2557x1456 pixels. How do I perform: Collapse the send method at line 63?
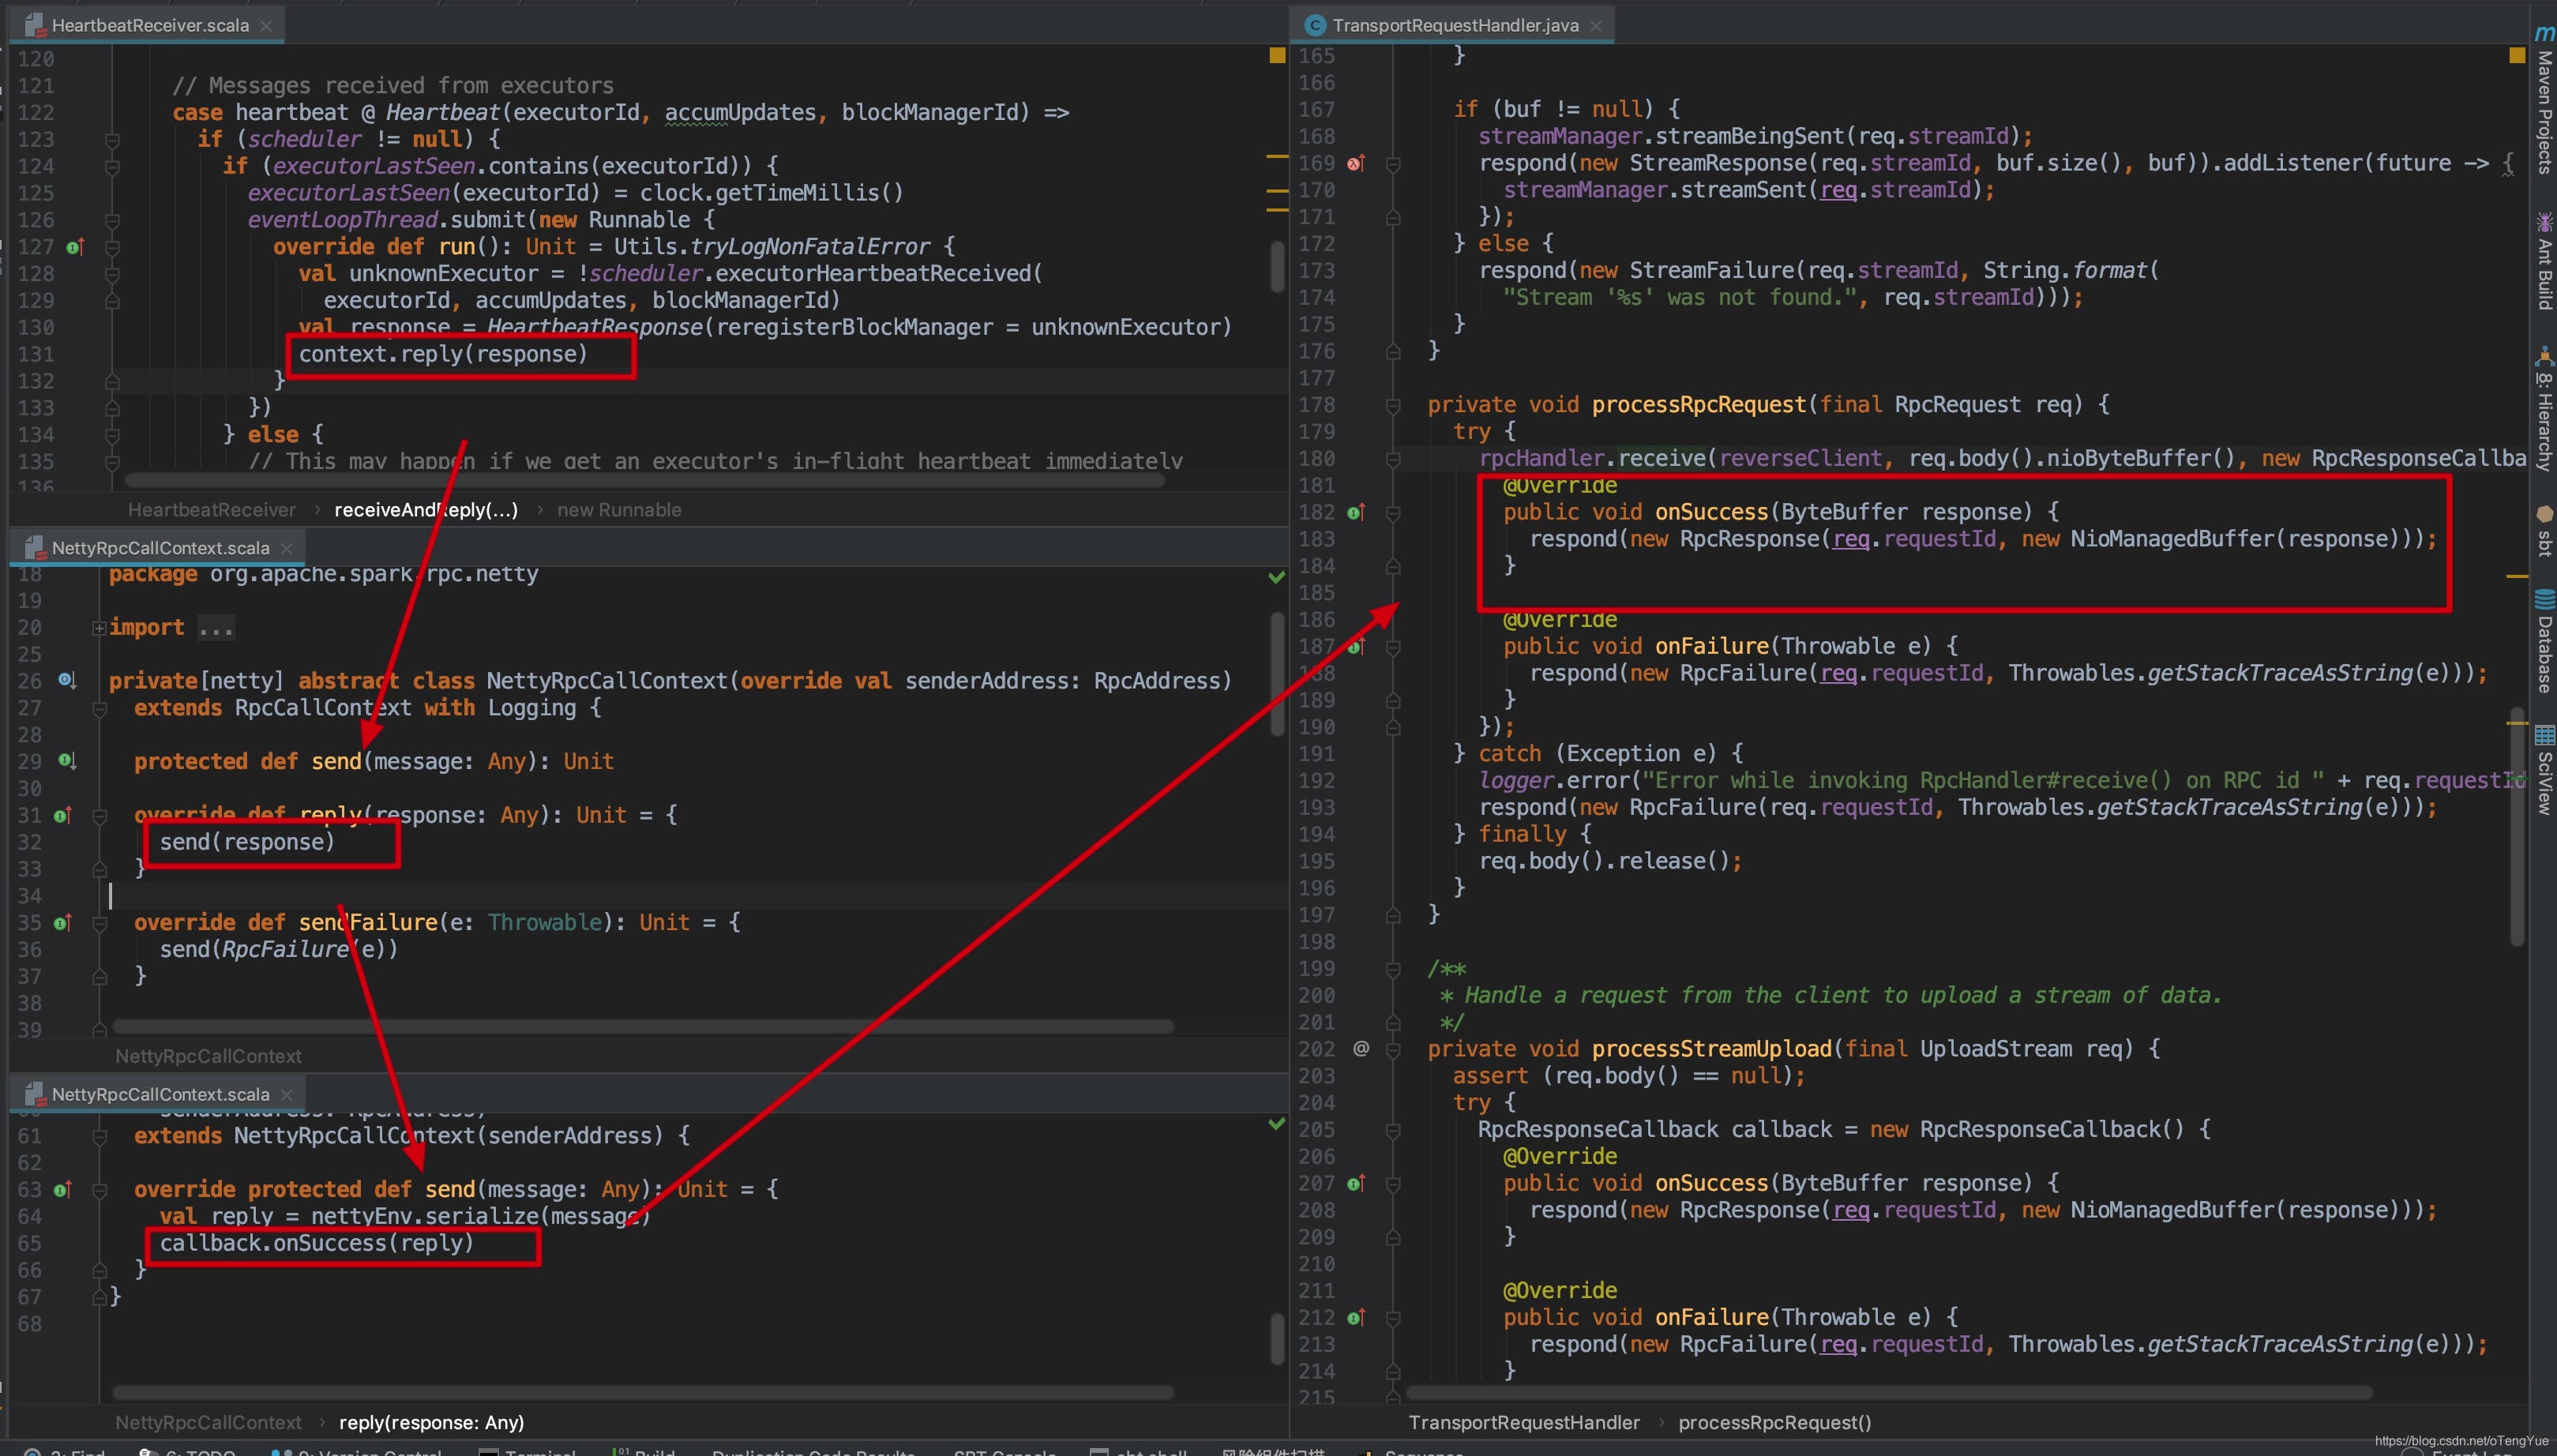pyautogui.click(x=99, y=1189)
